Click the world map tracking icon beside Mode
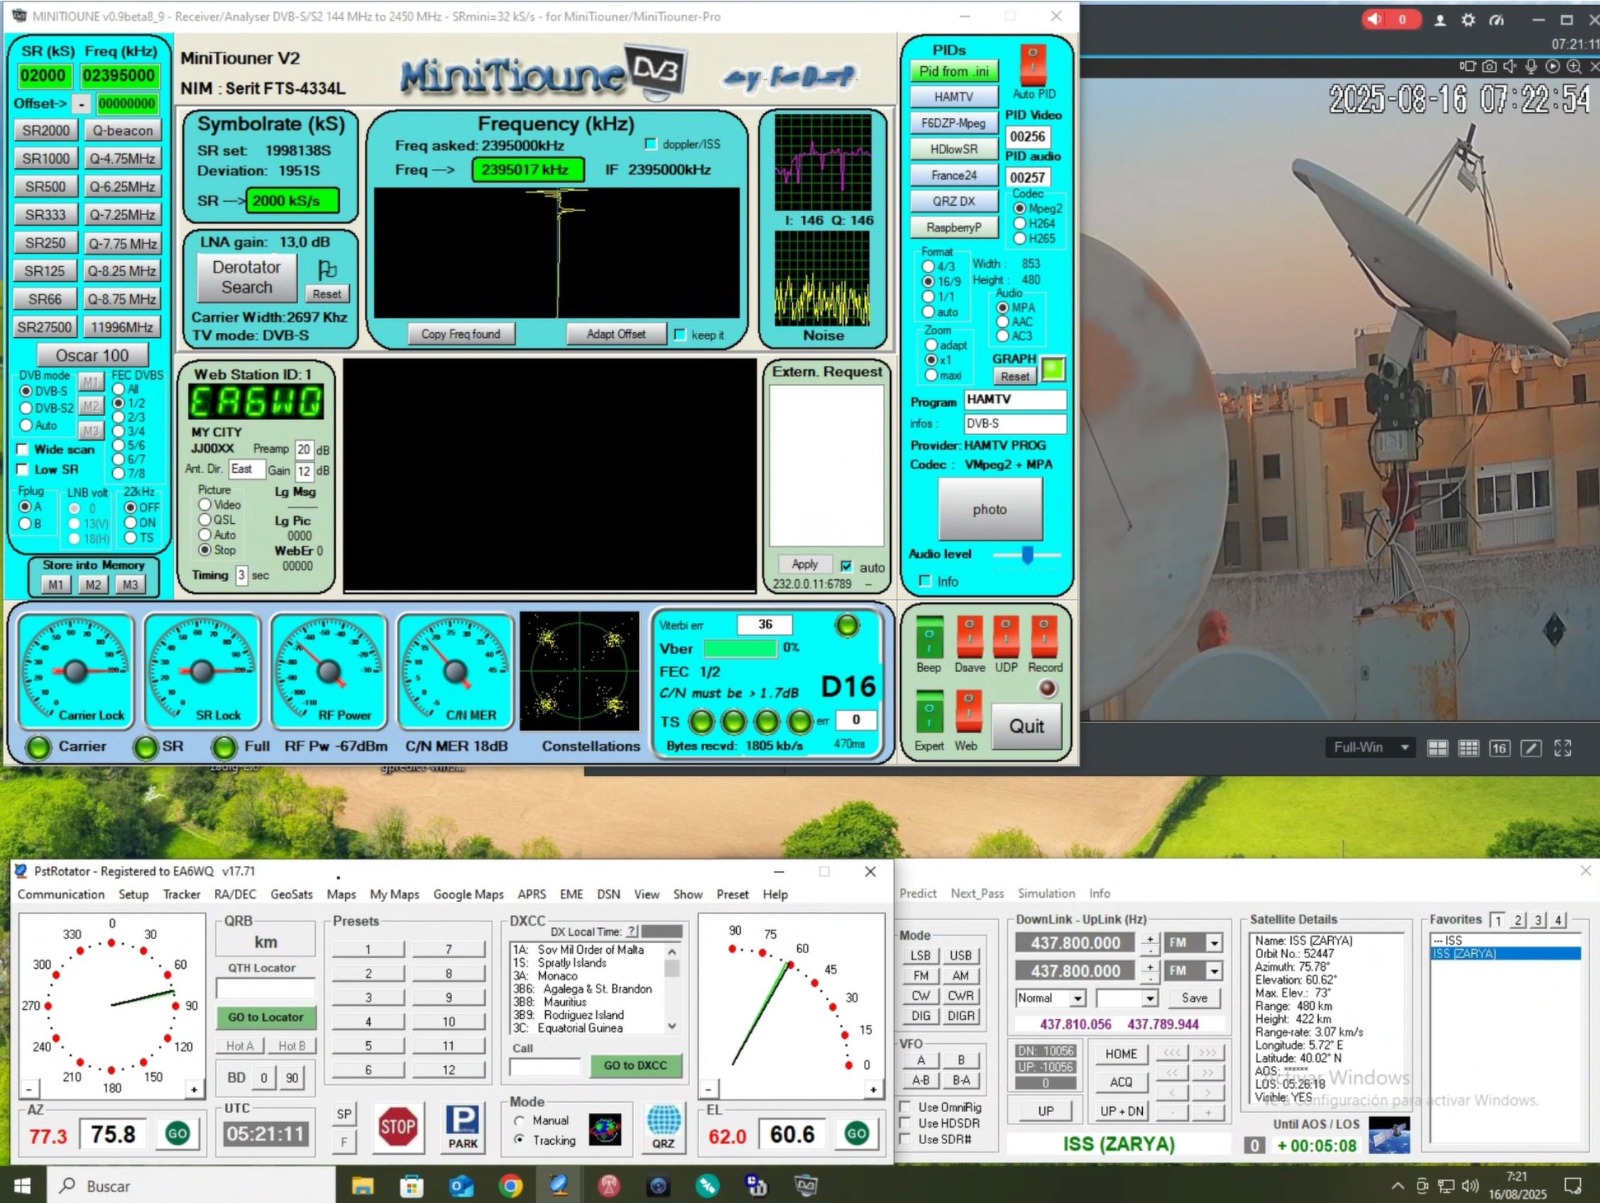 [605, 1130]
